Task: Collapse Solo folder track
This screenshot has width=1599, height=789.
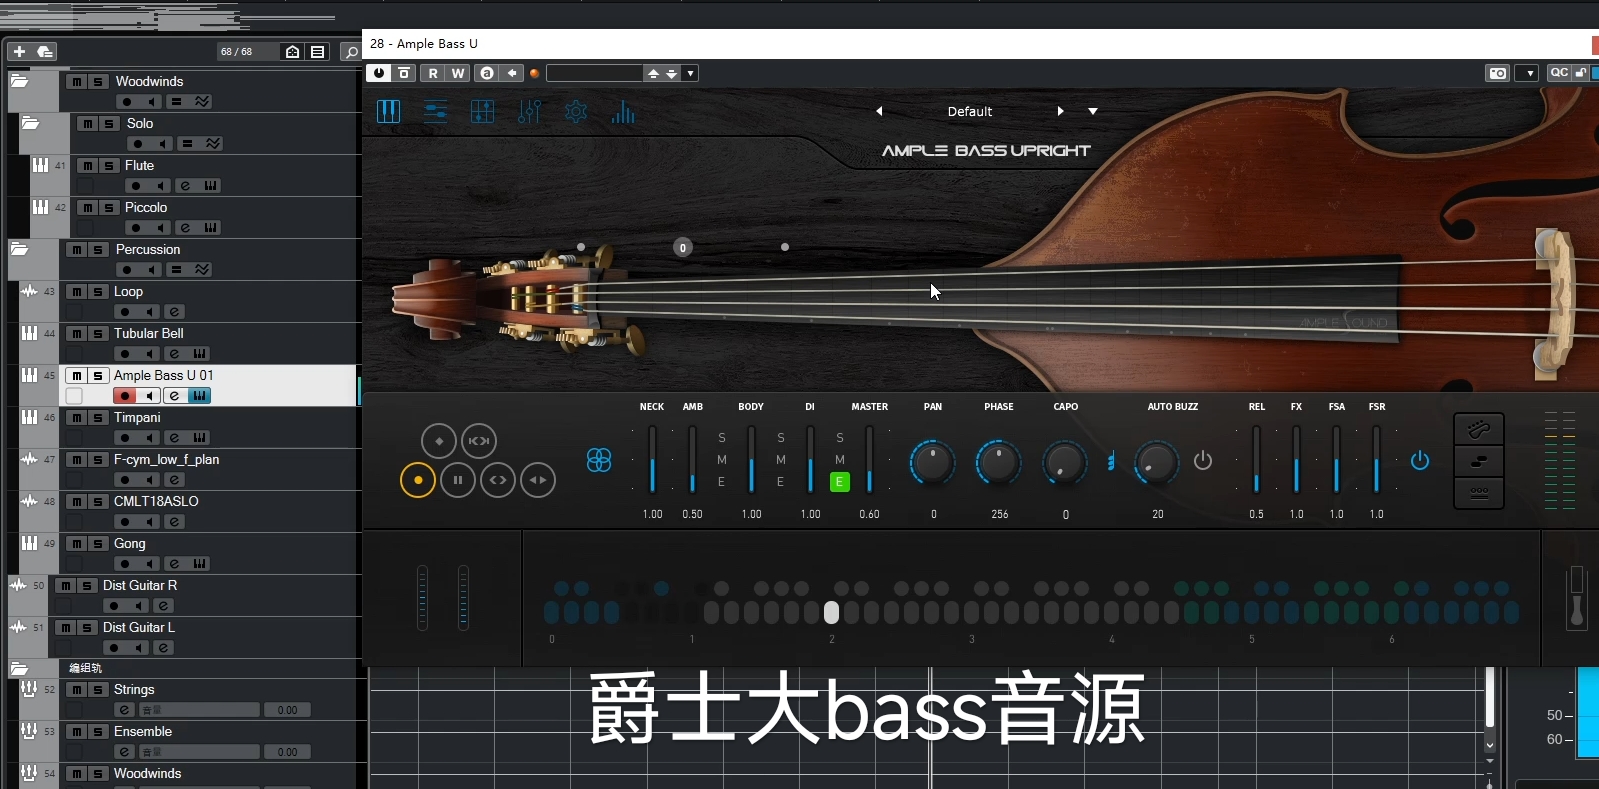Action: [30, 122]
